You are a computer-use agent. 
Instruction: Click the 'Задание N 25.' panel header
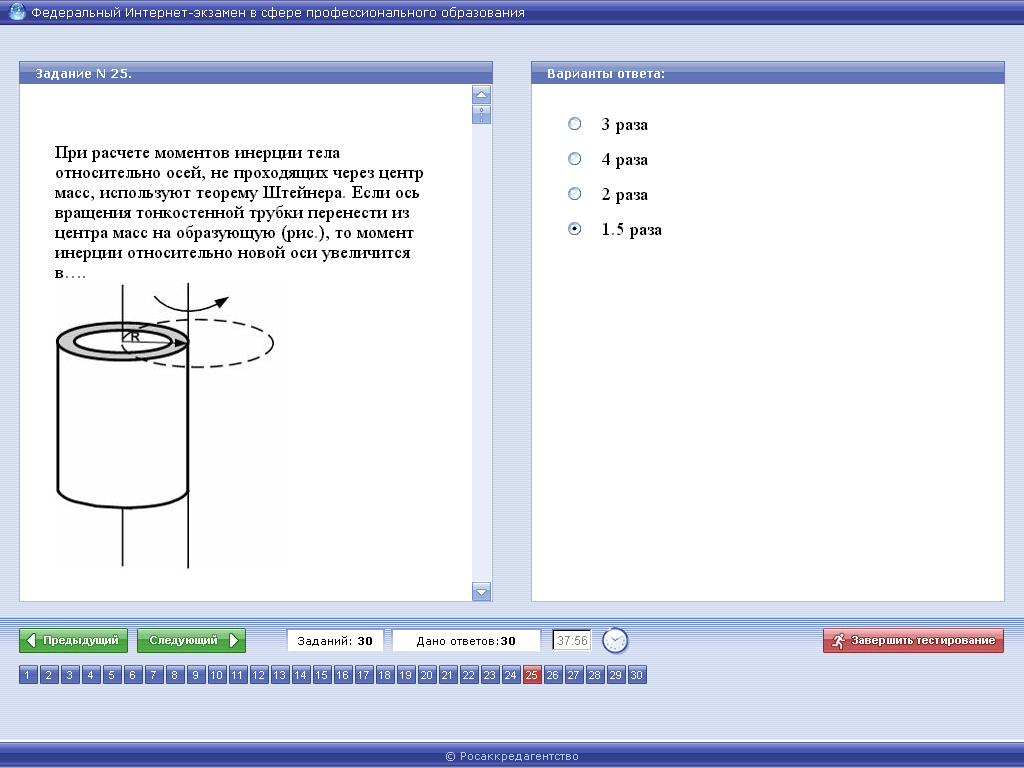pyautogui.click(x=256, y=73)
